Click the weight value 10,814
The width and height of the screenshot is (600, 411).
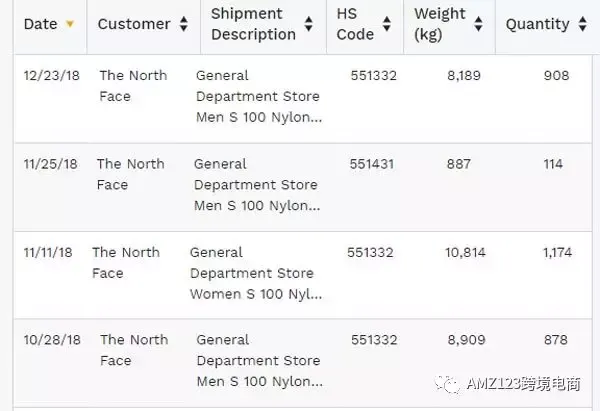pyautogui.click(x=465, y=253)
